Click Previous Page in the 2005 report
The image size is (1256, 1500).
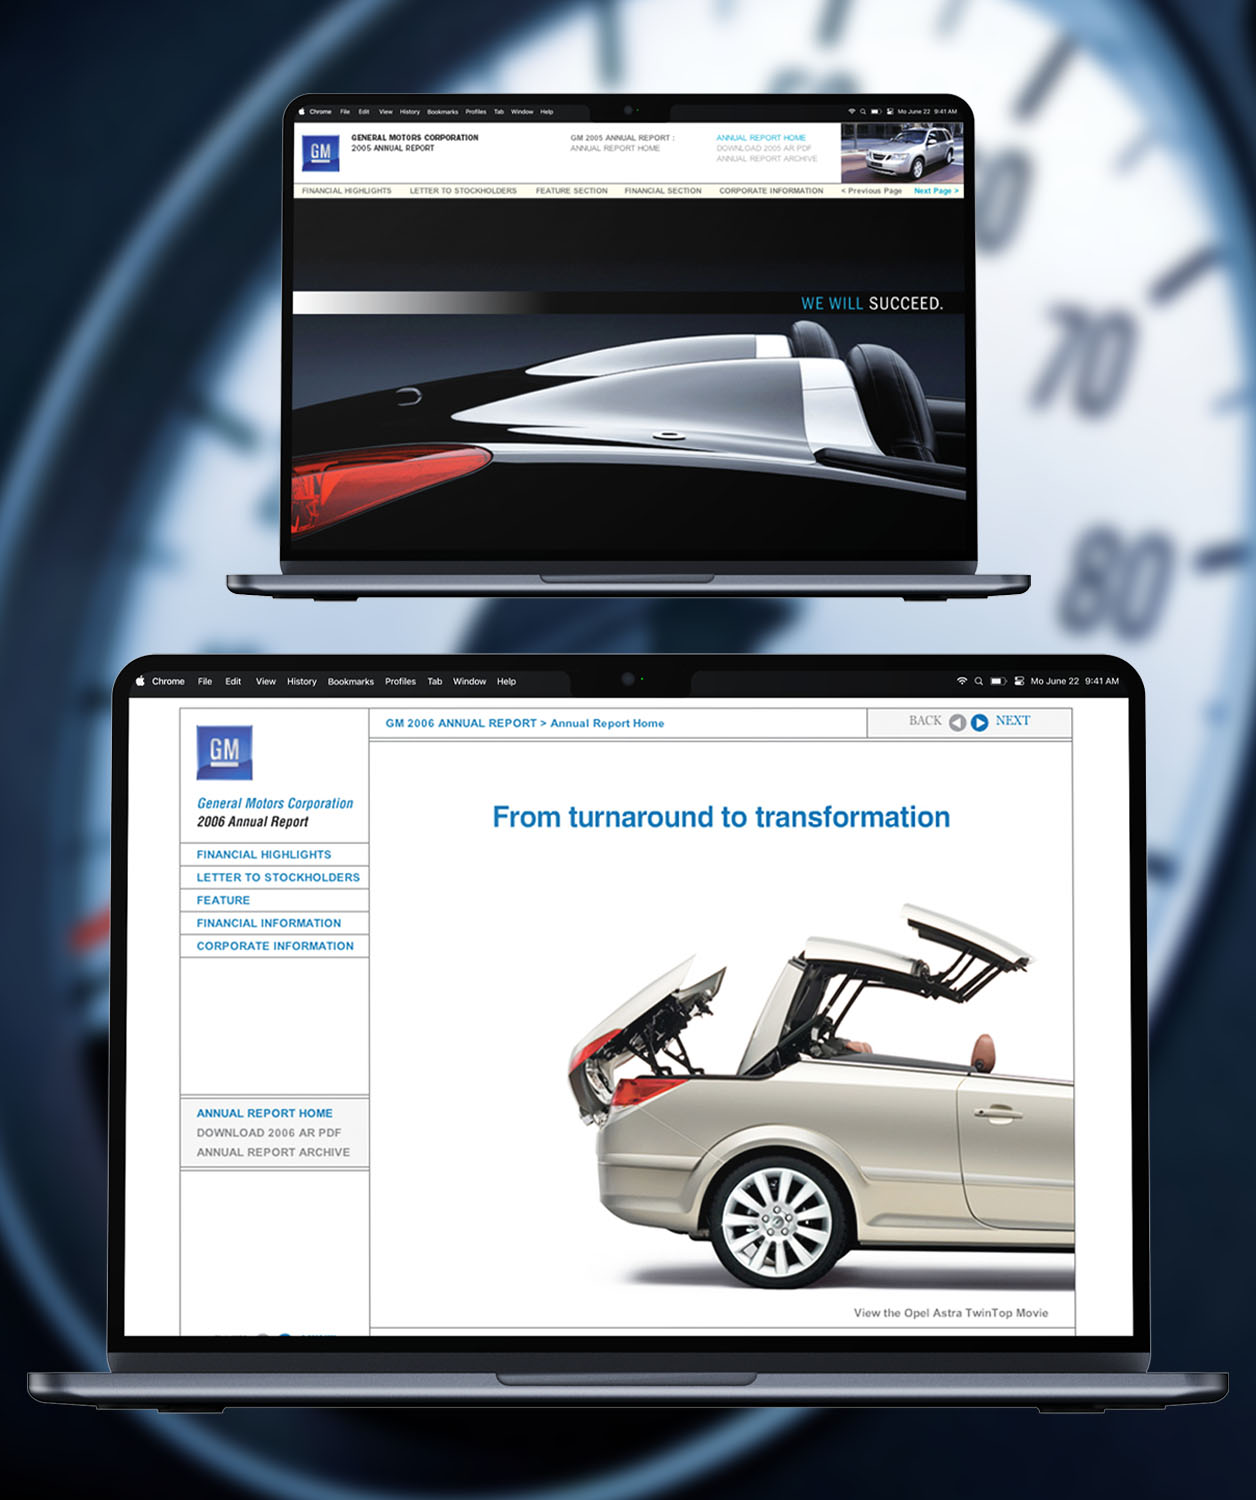pos(872,190)
